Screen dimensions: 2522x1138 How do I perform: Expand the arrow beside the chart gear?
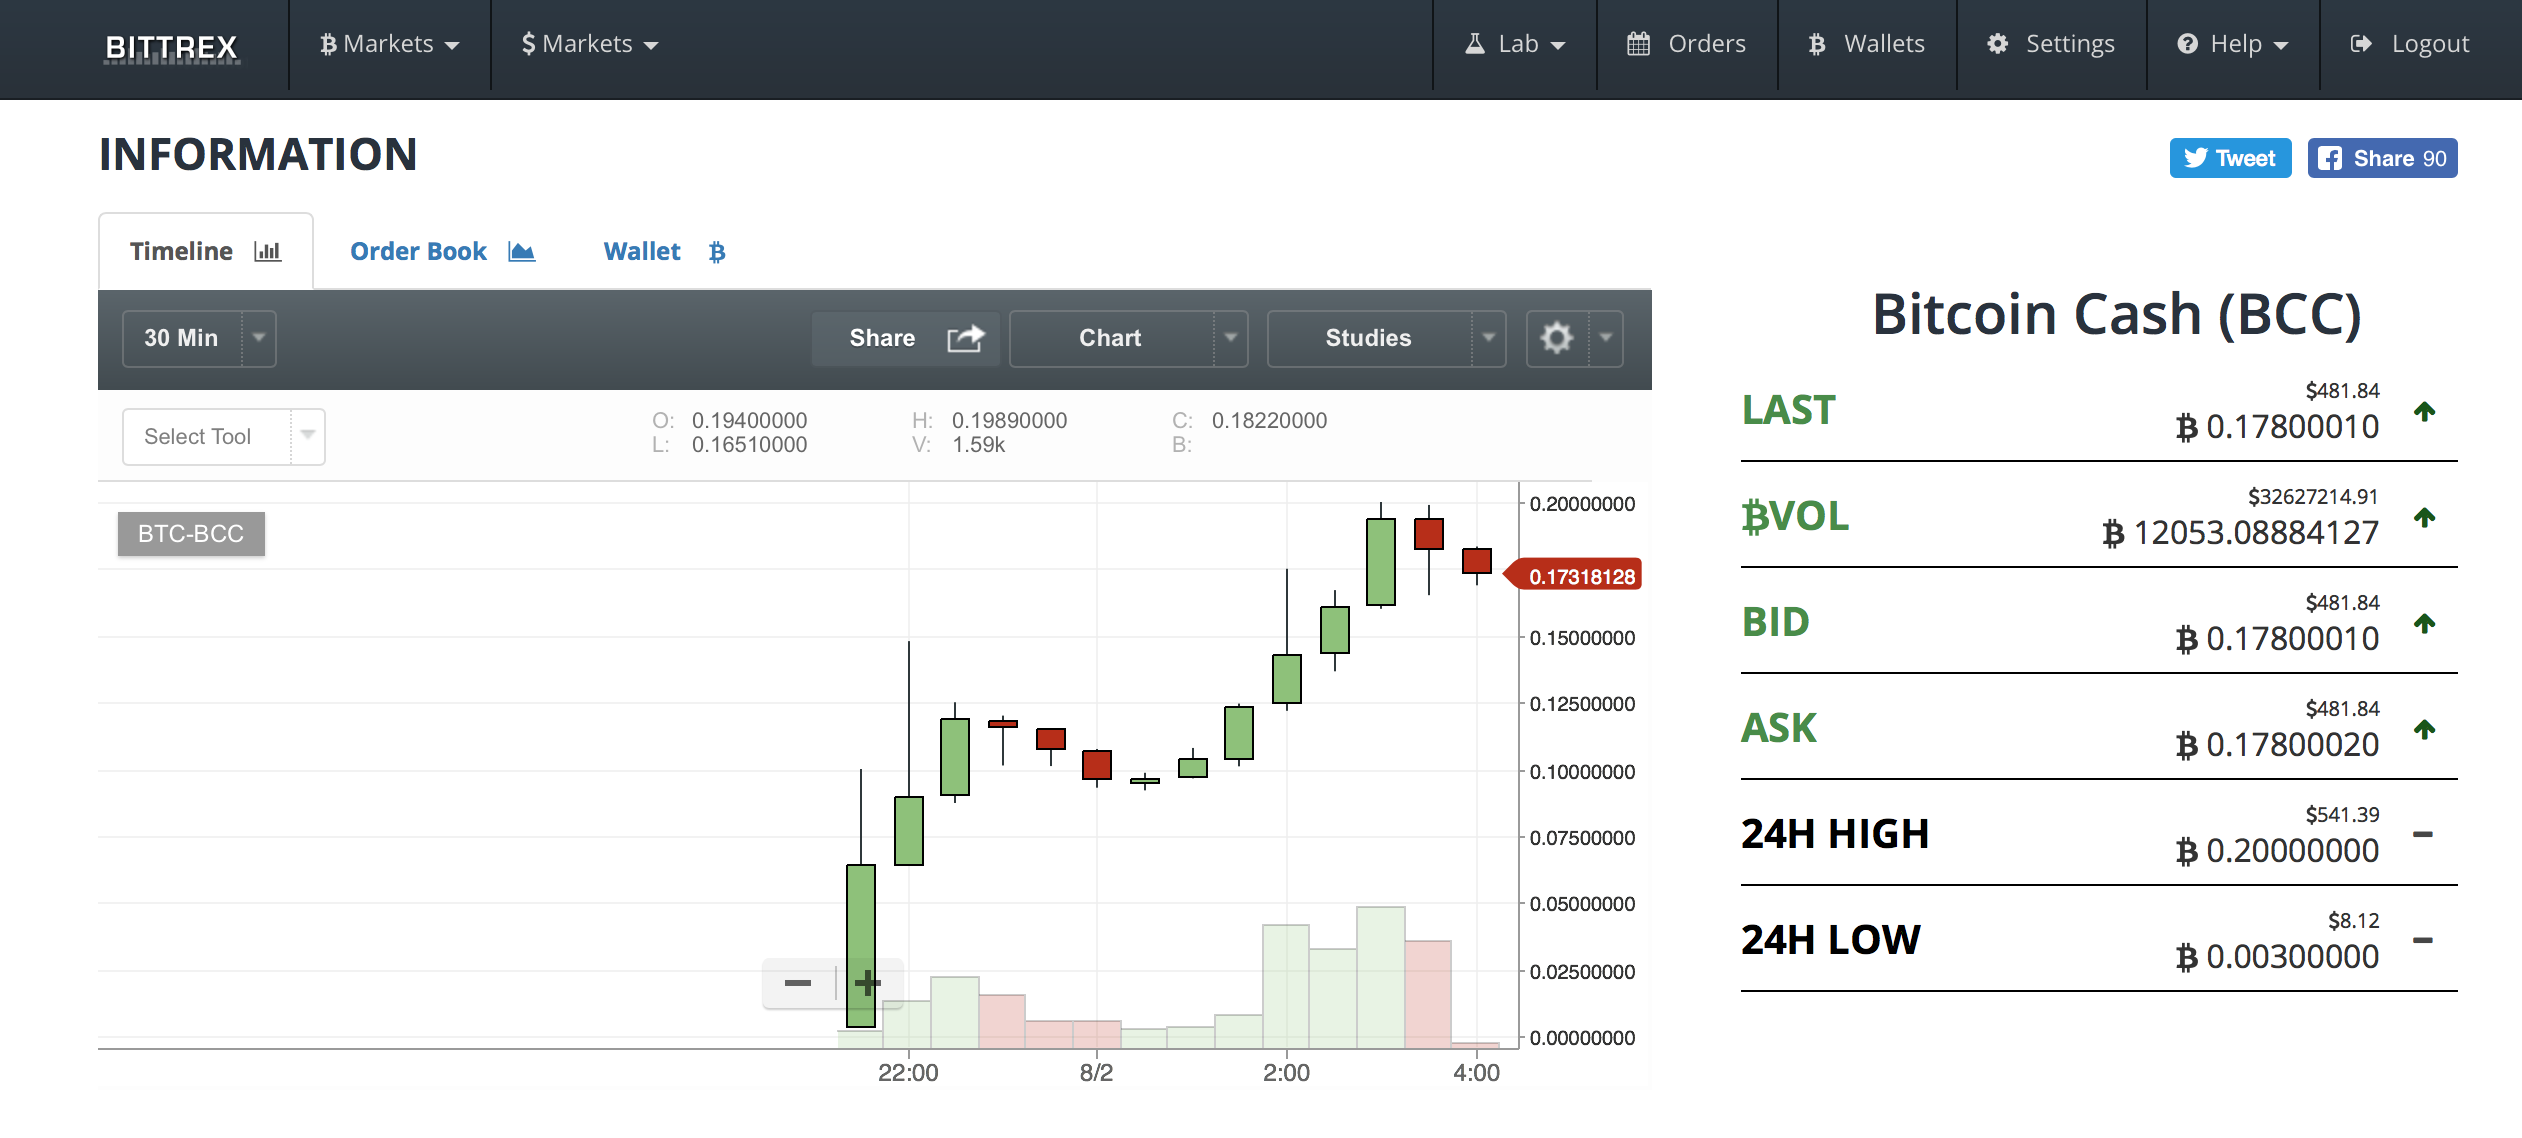click(1606, 338)
